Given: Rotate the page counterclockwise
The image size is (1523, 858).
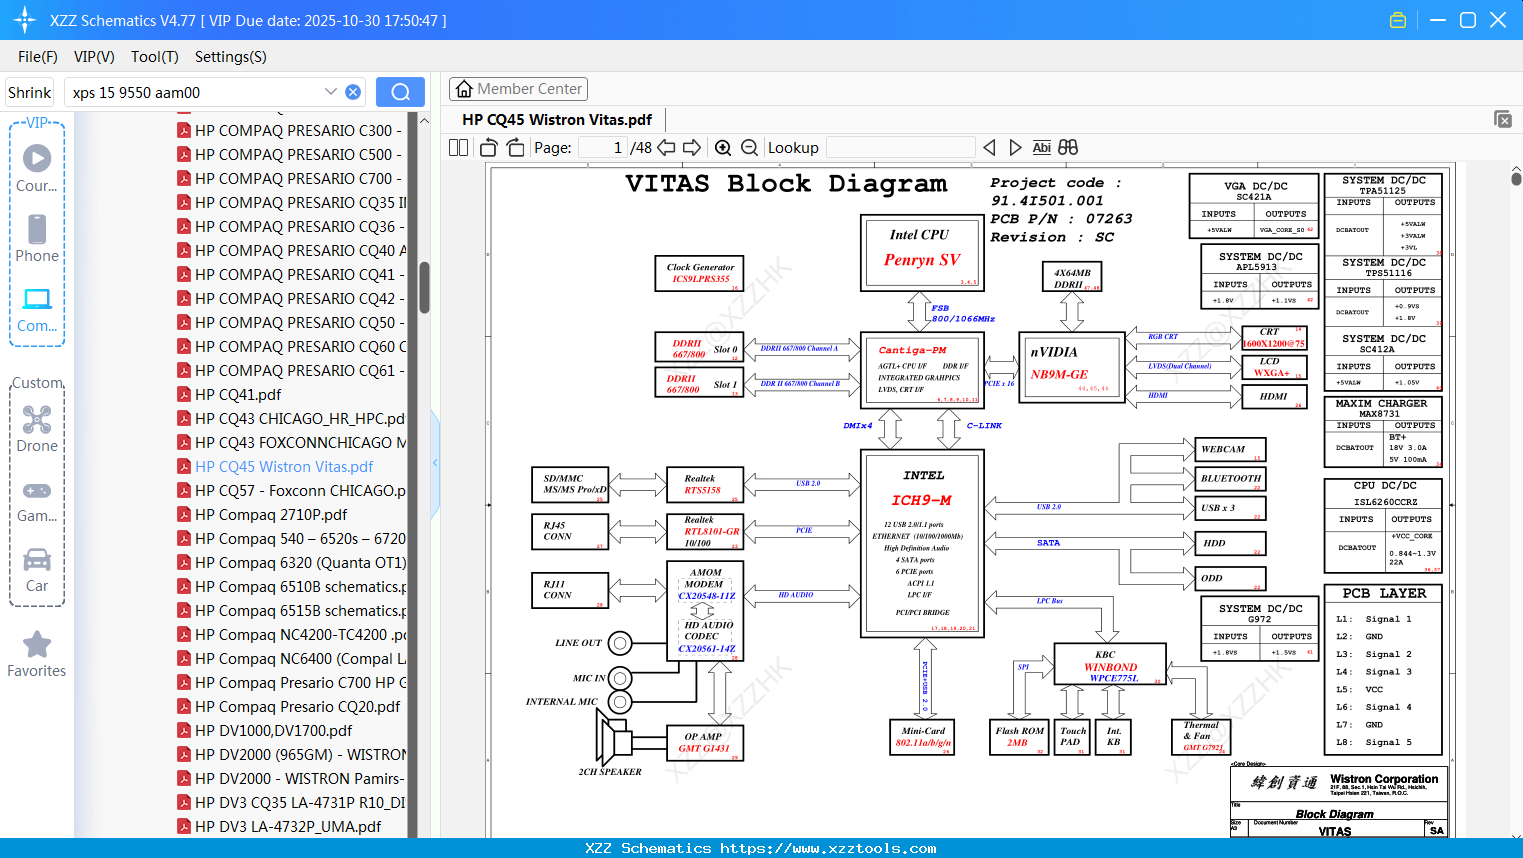Looking at the screenshot, I should pos(489,148).
